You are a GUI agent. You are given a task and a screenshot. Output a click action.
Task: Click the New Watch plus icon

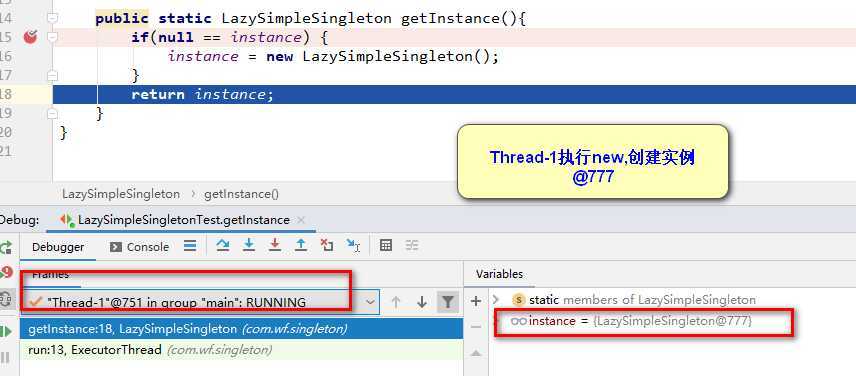476,301
